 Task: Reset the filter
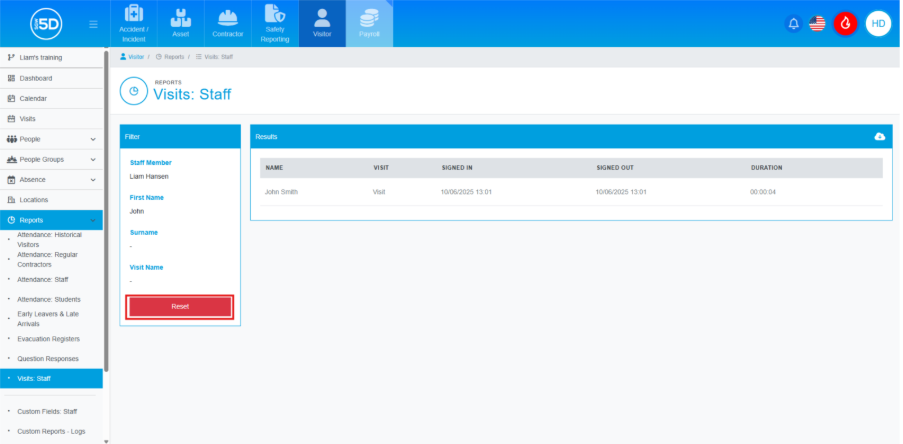[180, 306]
